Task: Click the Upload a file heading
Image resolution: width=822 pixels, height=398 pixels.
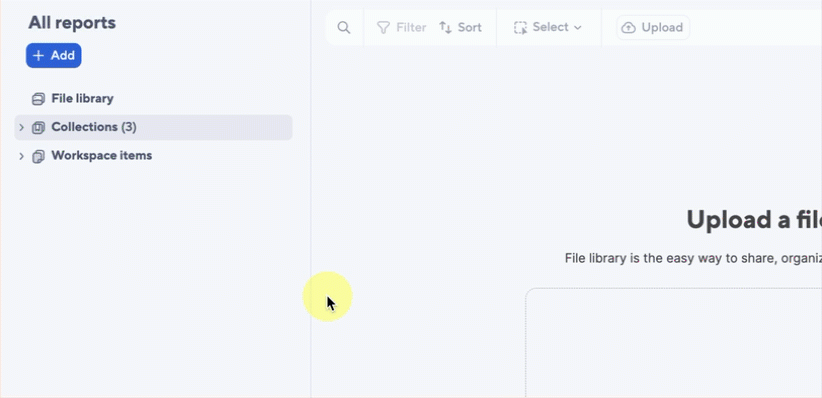Action: pyautogui.click(x=754, y=220)
